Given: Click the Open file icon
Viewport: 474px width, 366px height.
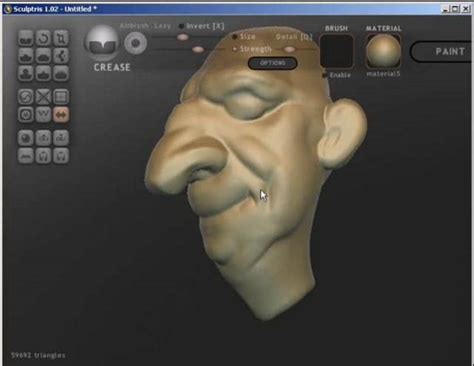Looking at the screenshot, I should coord(43,156).
